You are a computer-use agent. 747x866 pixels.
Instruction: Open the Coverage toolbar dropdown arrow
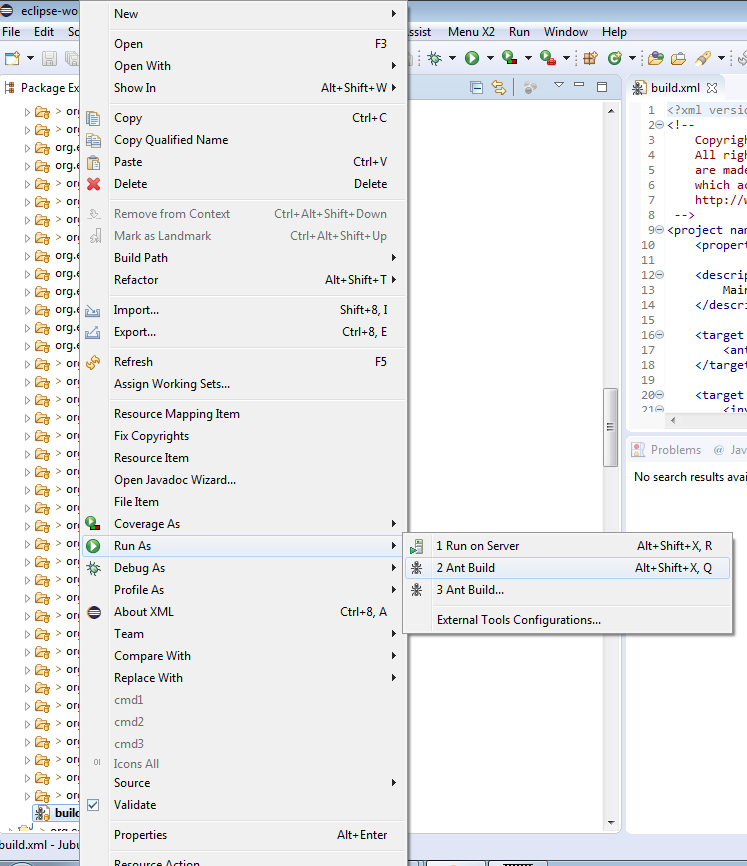(x=528, y=58)
